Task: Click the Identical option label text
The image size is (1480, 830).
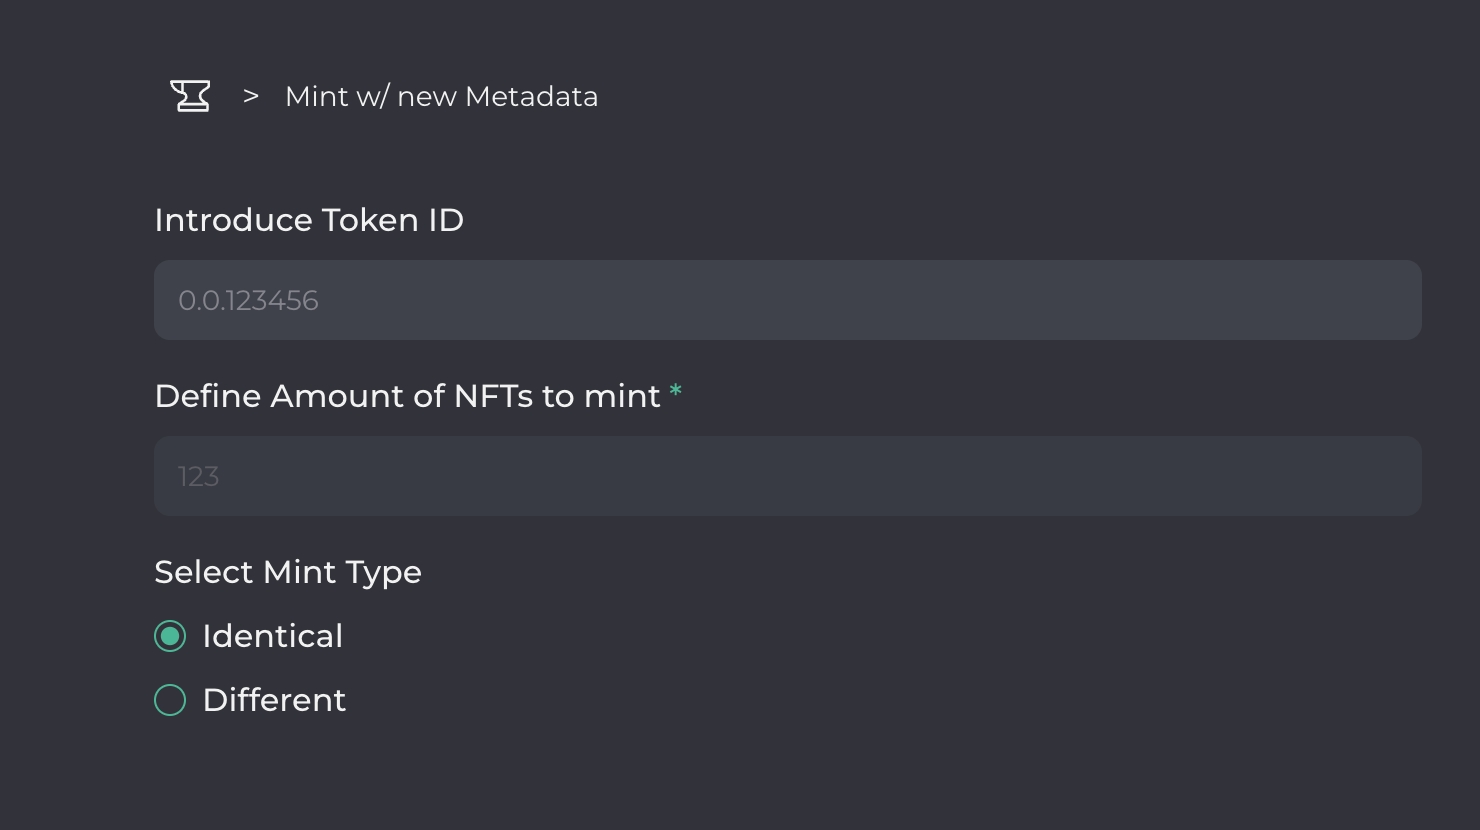Action: 272,636
